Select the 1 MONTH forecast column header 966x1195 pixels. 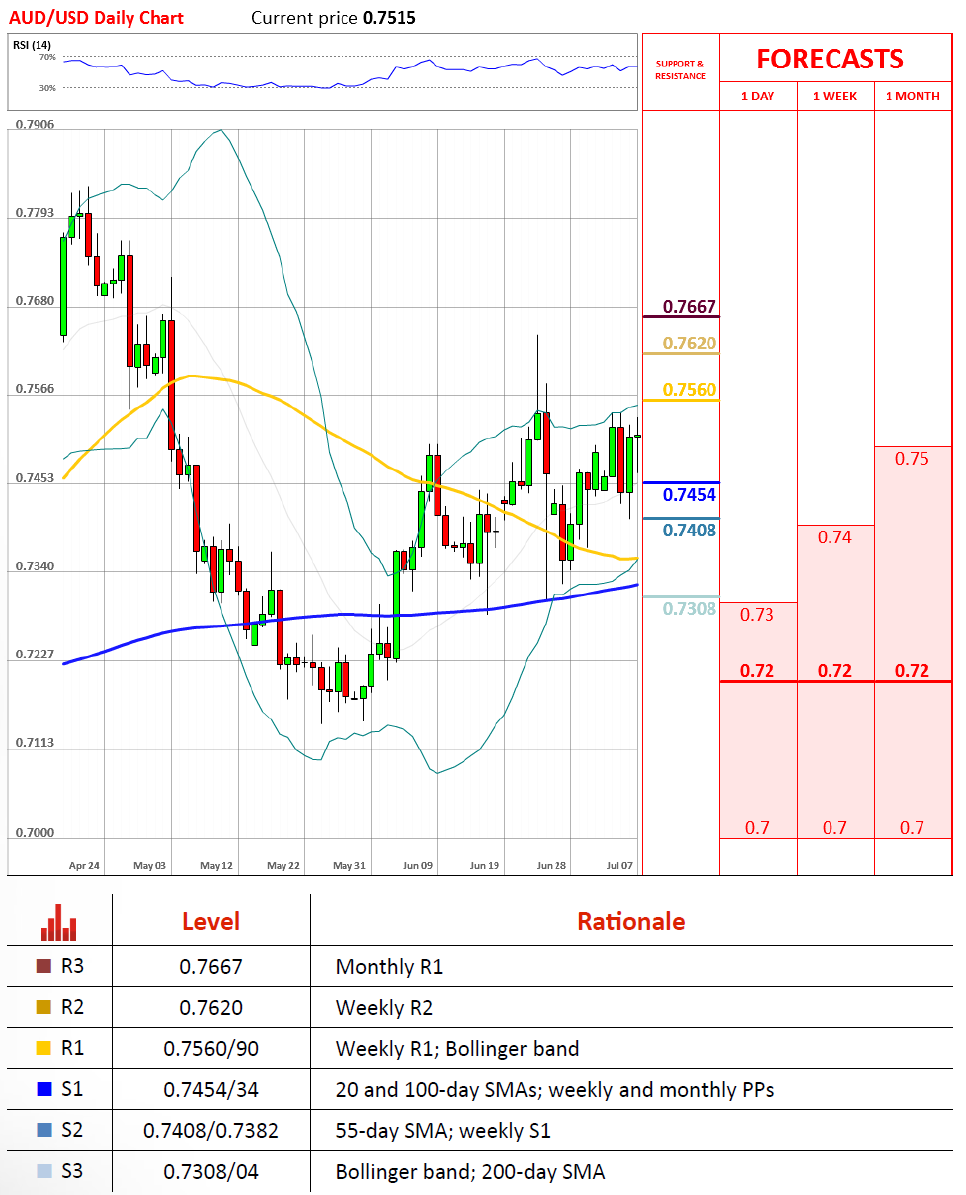912,96
